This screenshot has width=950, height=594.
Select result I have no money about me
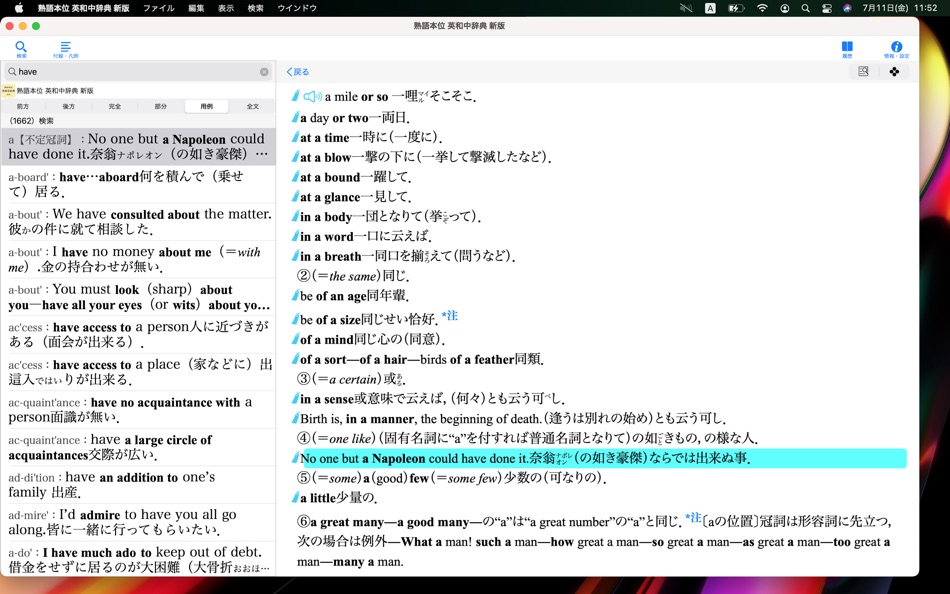[138, 259]
